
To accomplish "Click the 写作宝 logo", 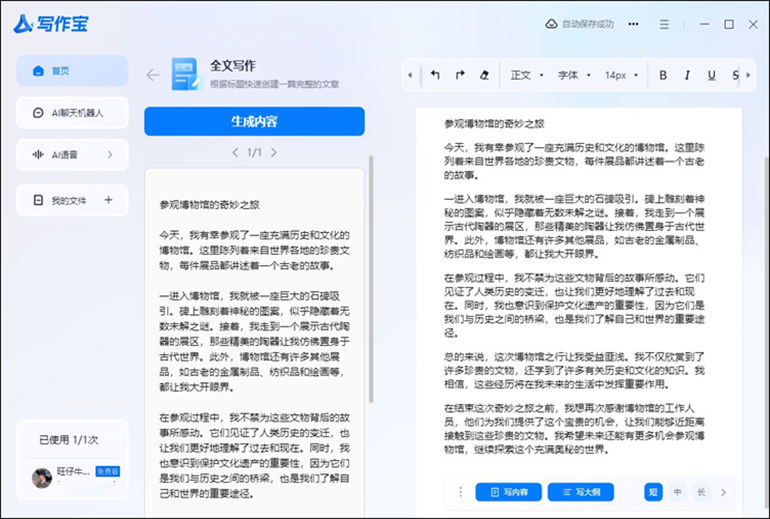I will click(x=51, y=23).
